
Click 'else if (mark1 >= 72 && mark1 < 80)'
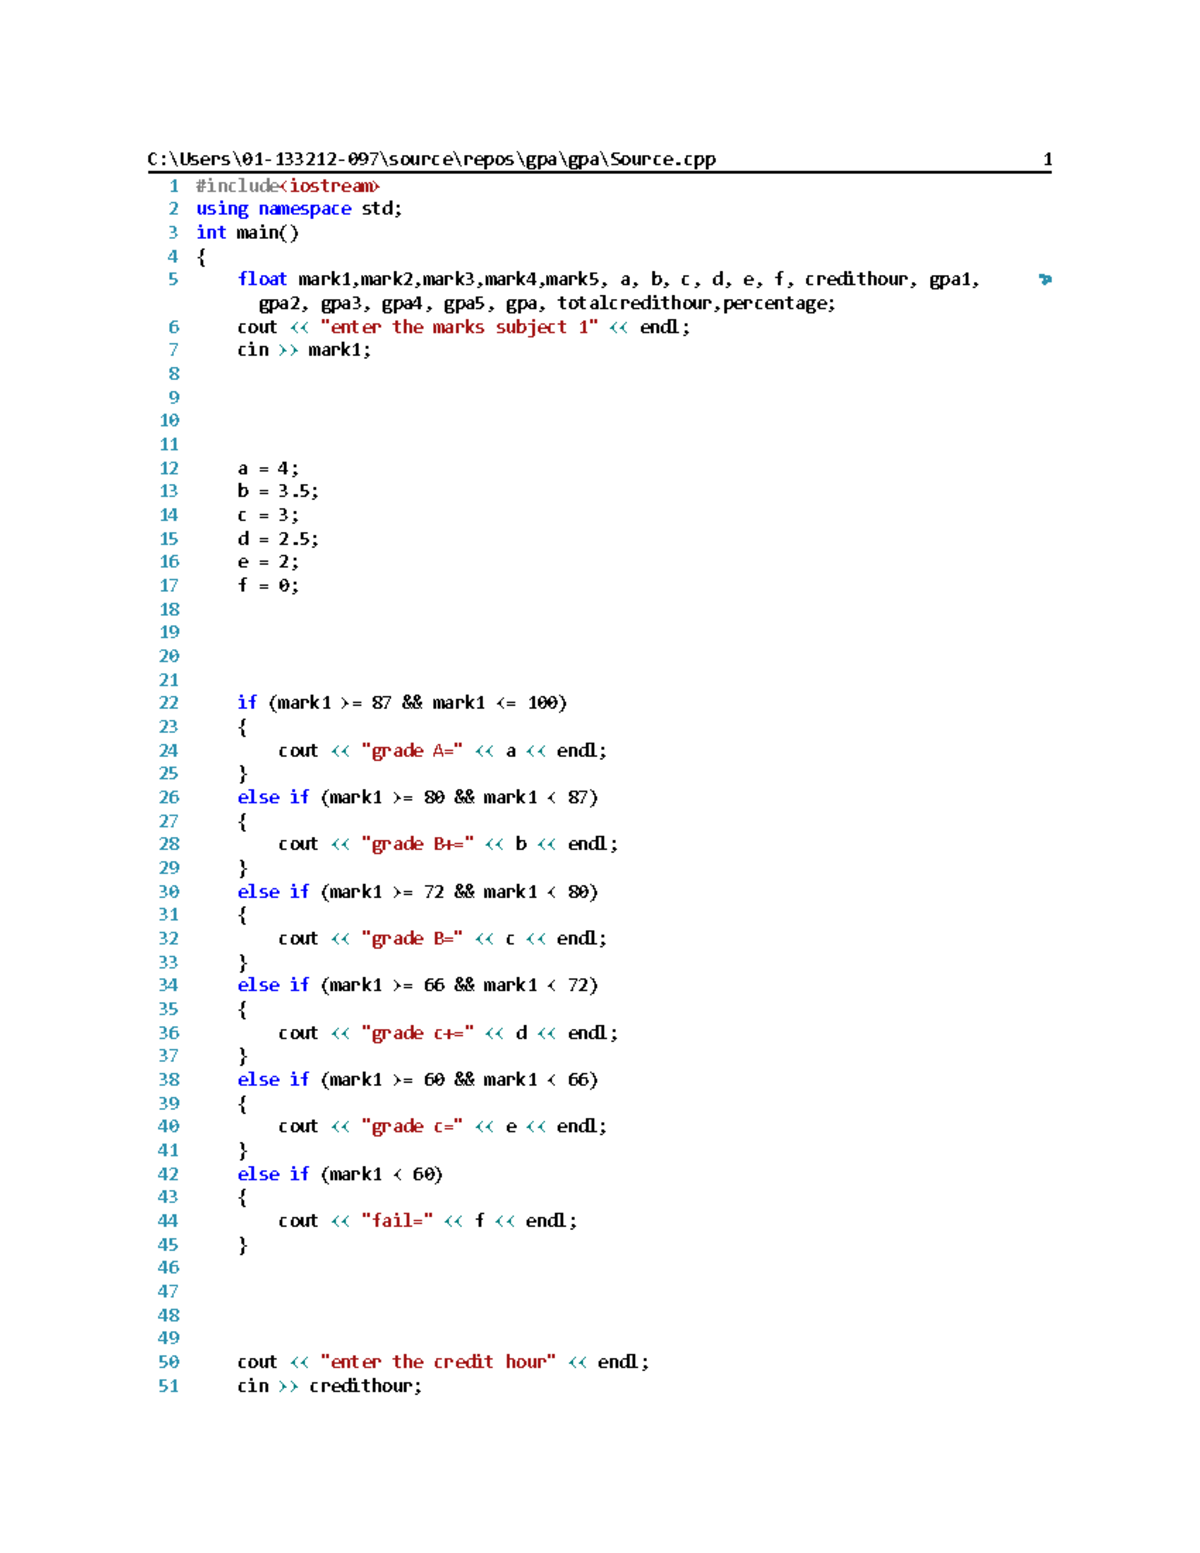[x=418, y=891]
